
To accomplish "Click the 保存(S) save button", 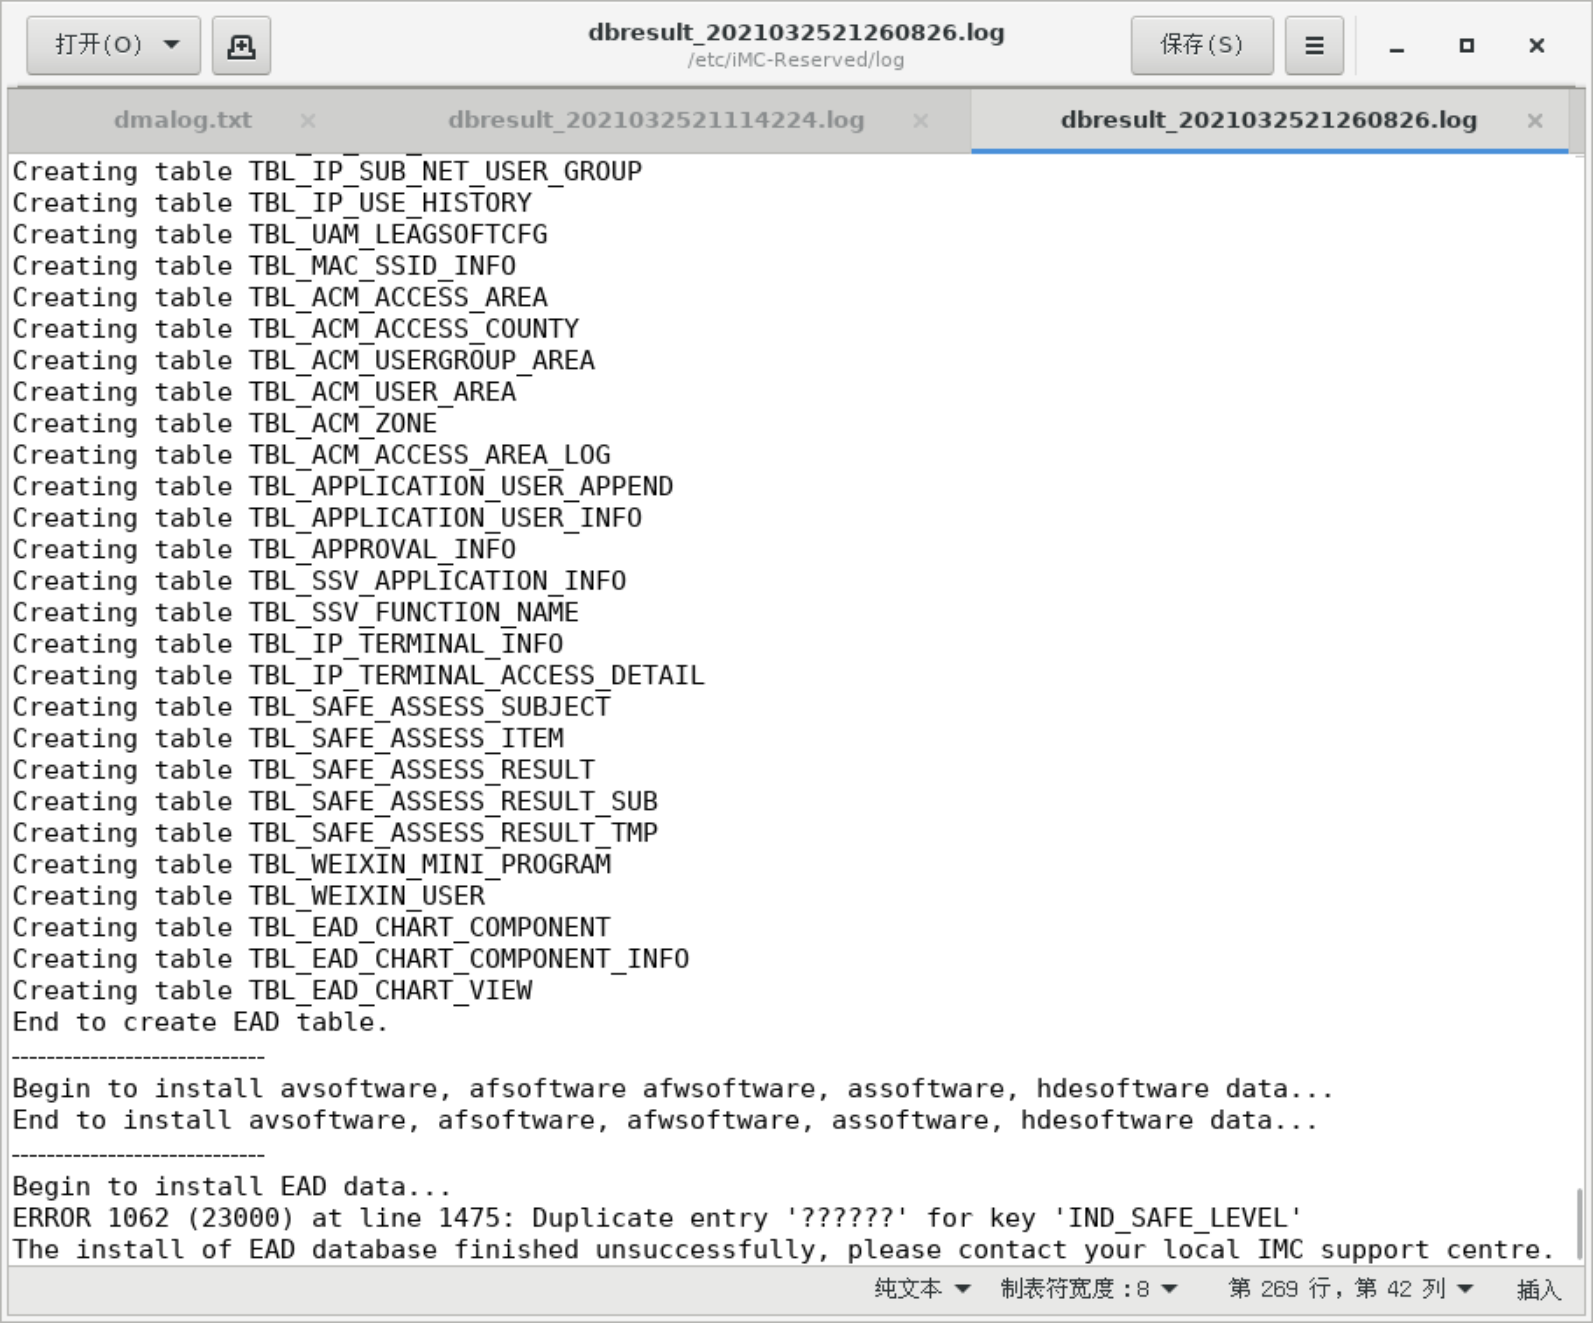I will (1202, 45).
